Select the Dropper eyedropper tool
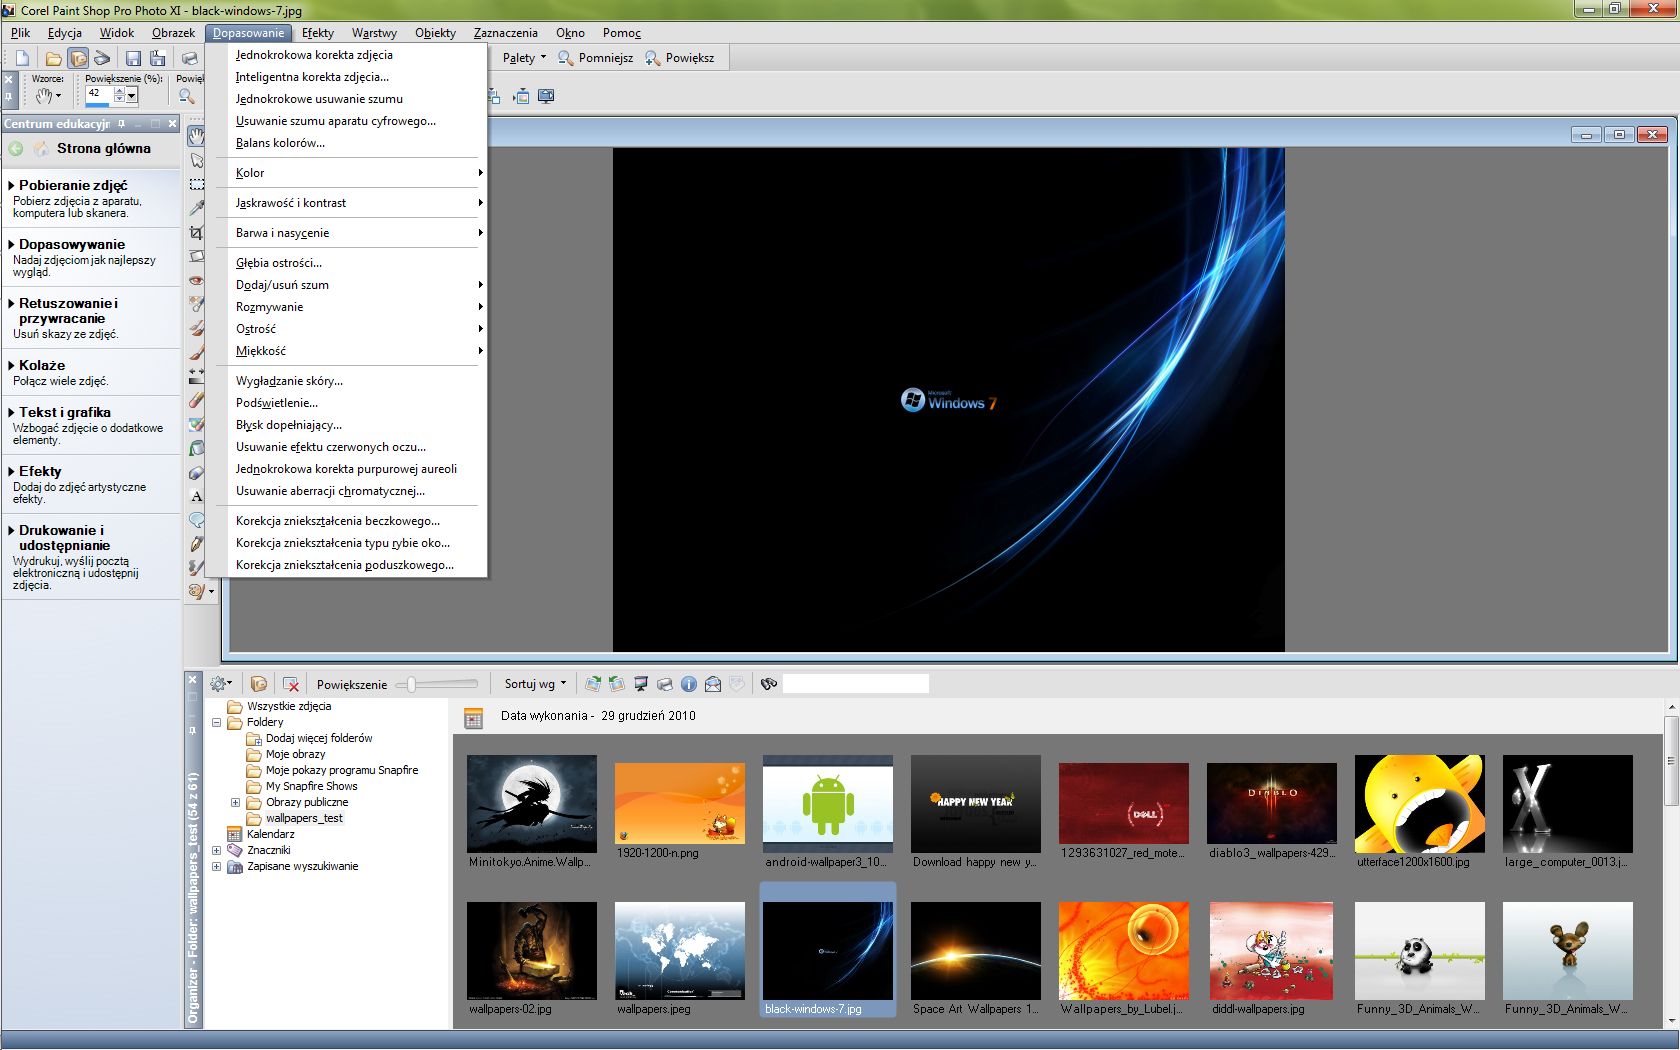This screenshot has height=1050, width=1680. coord(197,208)
